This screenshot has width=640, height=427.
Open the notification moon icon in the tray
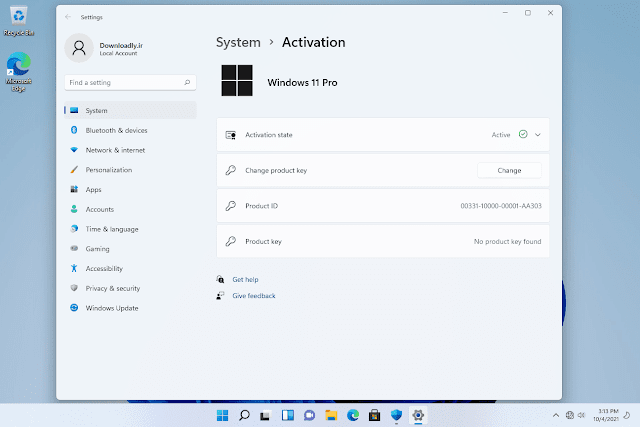(x=627, y=415)
